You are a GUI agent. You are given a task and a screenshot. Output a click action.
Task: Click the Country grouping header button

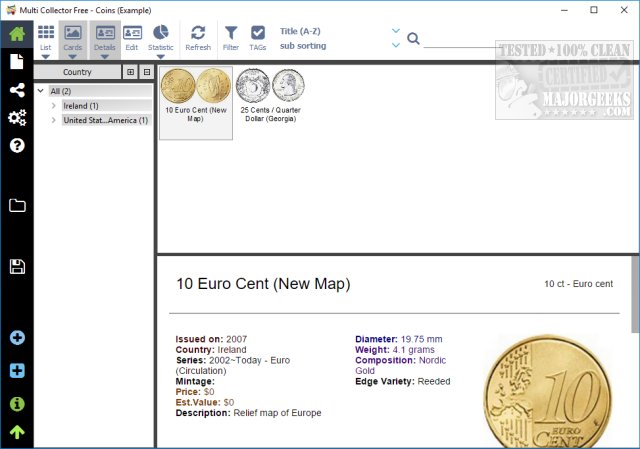pos(78,72)
